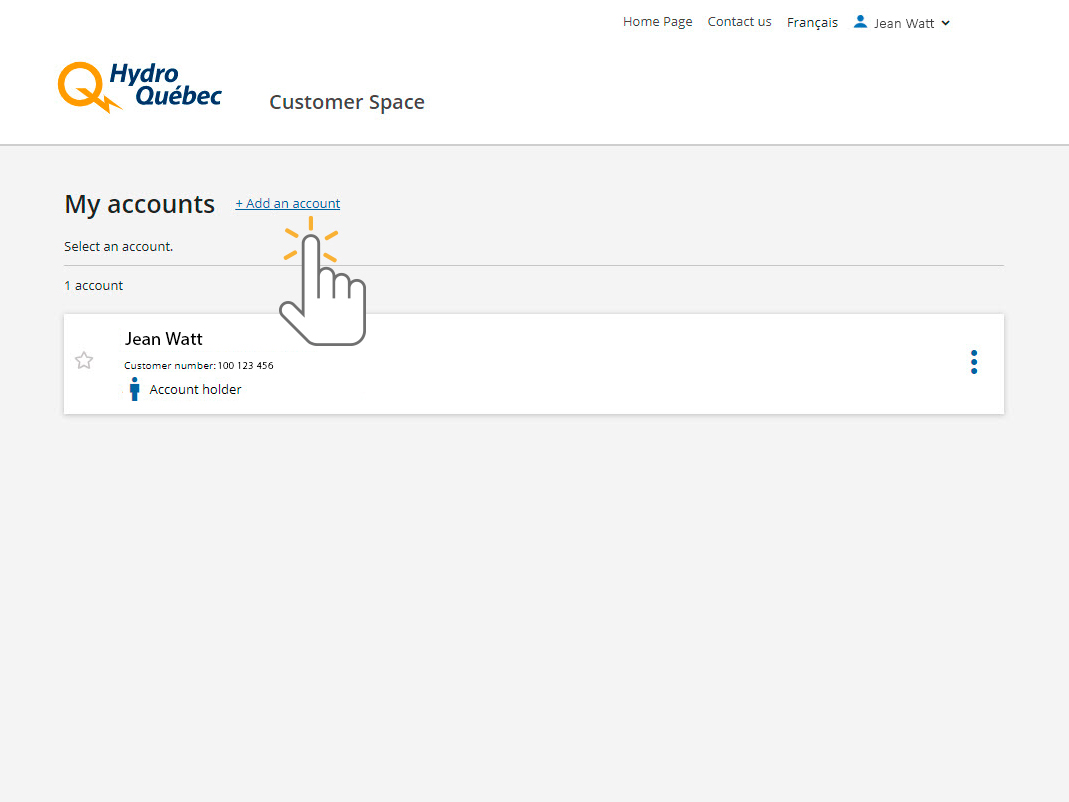This screenshot has width=1069, height=802.
Task: Click the blue account holder person icon
Action: [135, 389]
